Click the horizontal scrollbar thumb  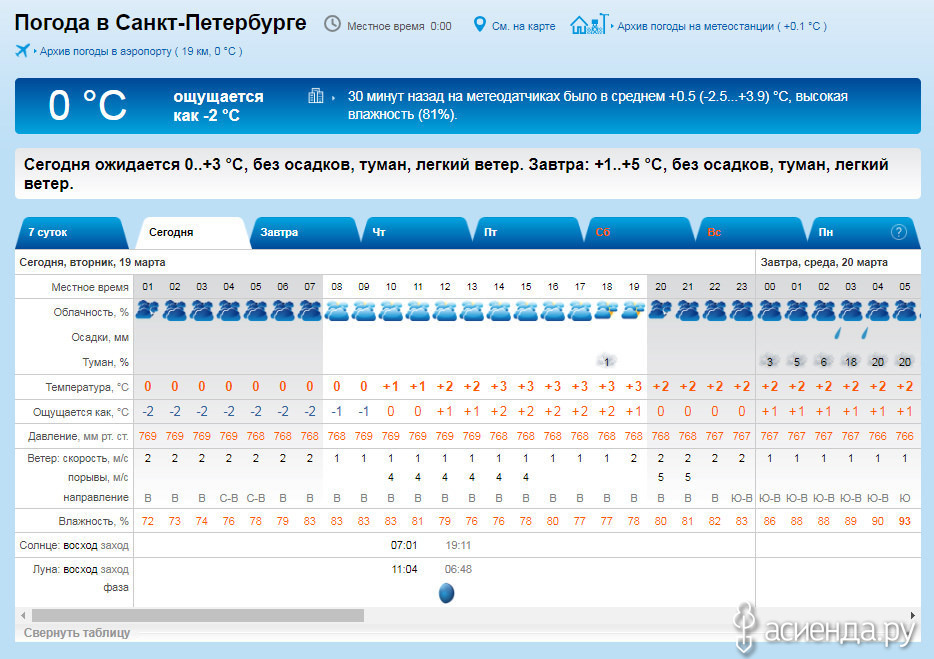tap(198, 615)
